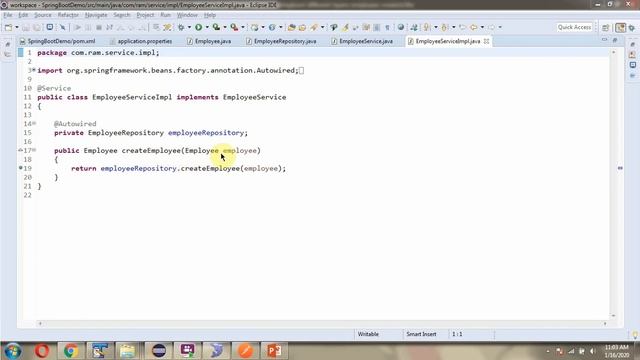
Task: Click the Smart Insert status field
Action: click(421, 334)
